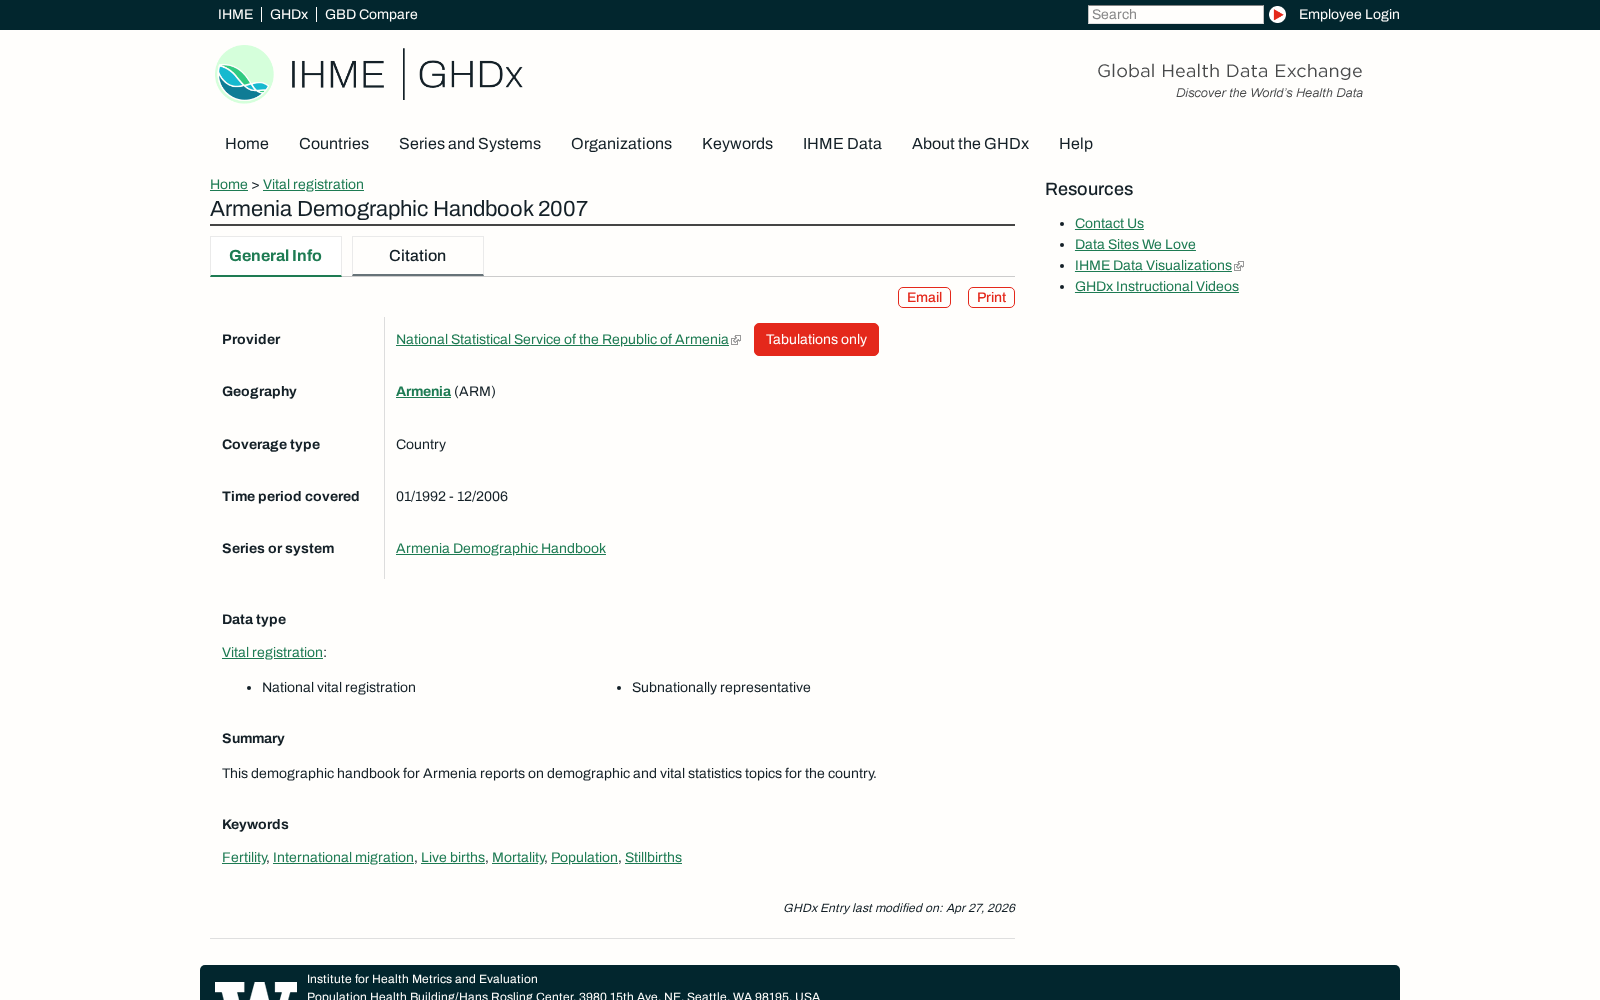This screenshot has height=1000, width=1600.
Task: Open Data Sites We Love link
Action: tap(1135, 244)
